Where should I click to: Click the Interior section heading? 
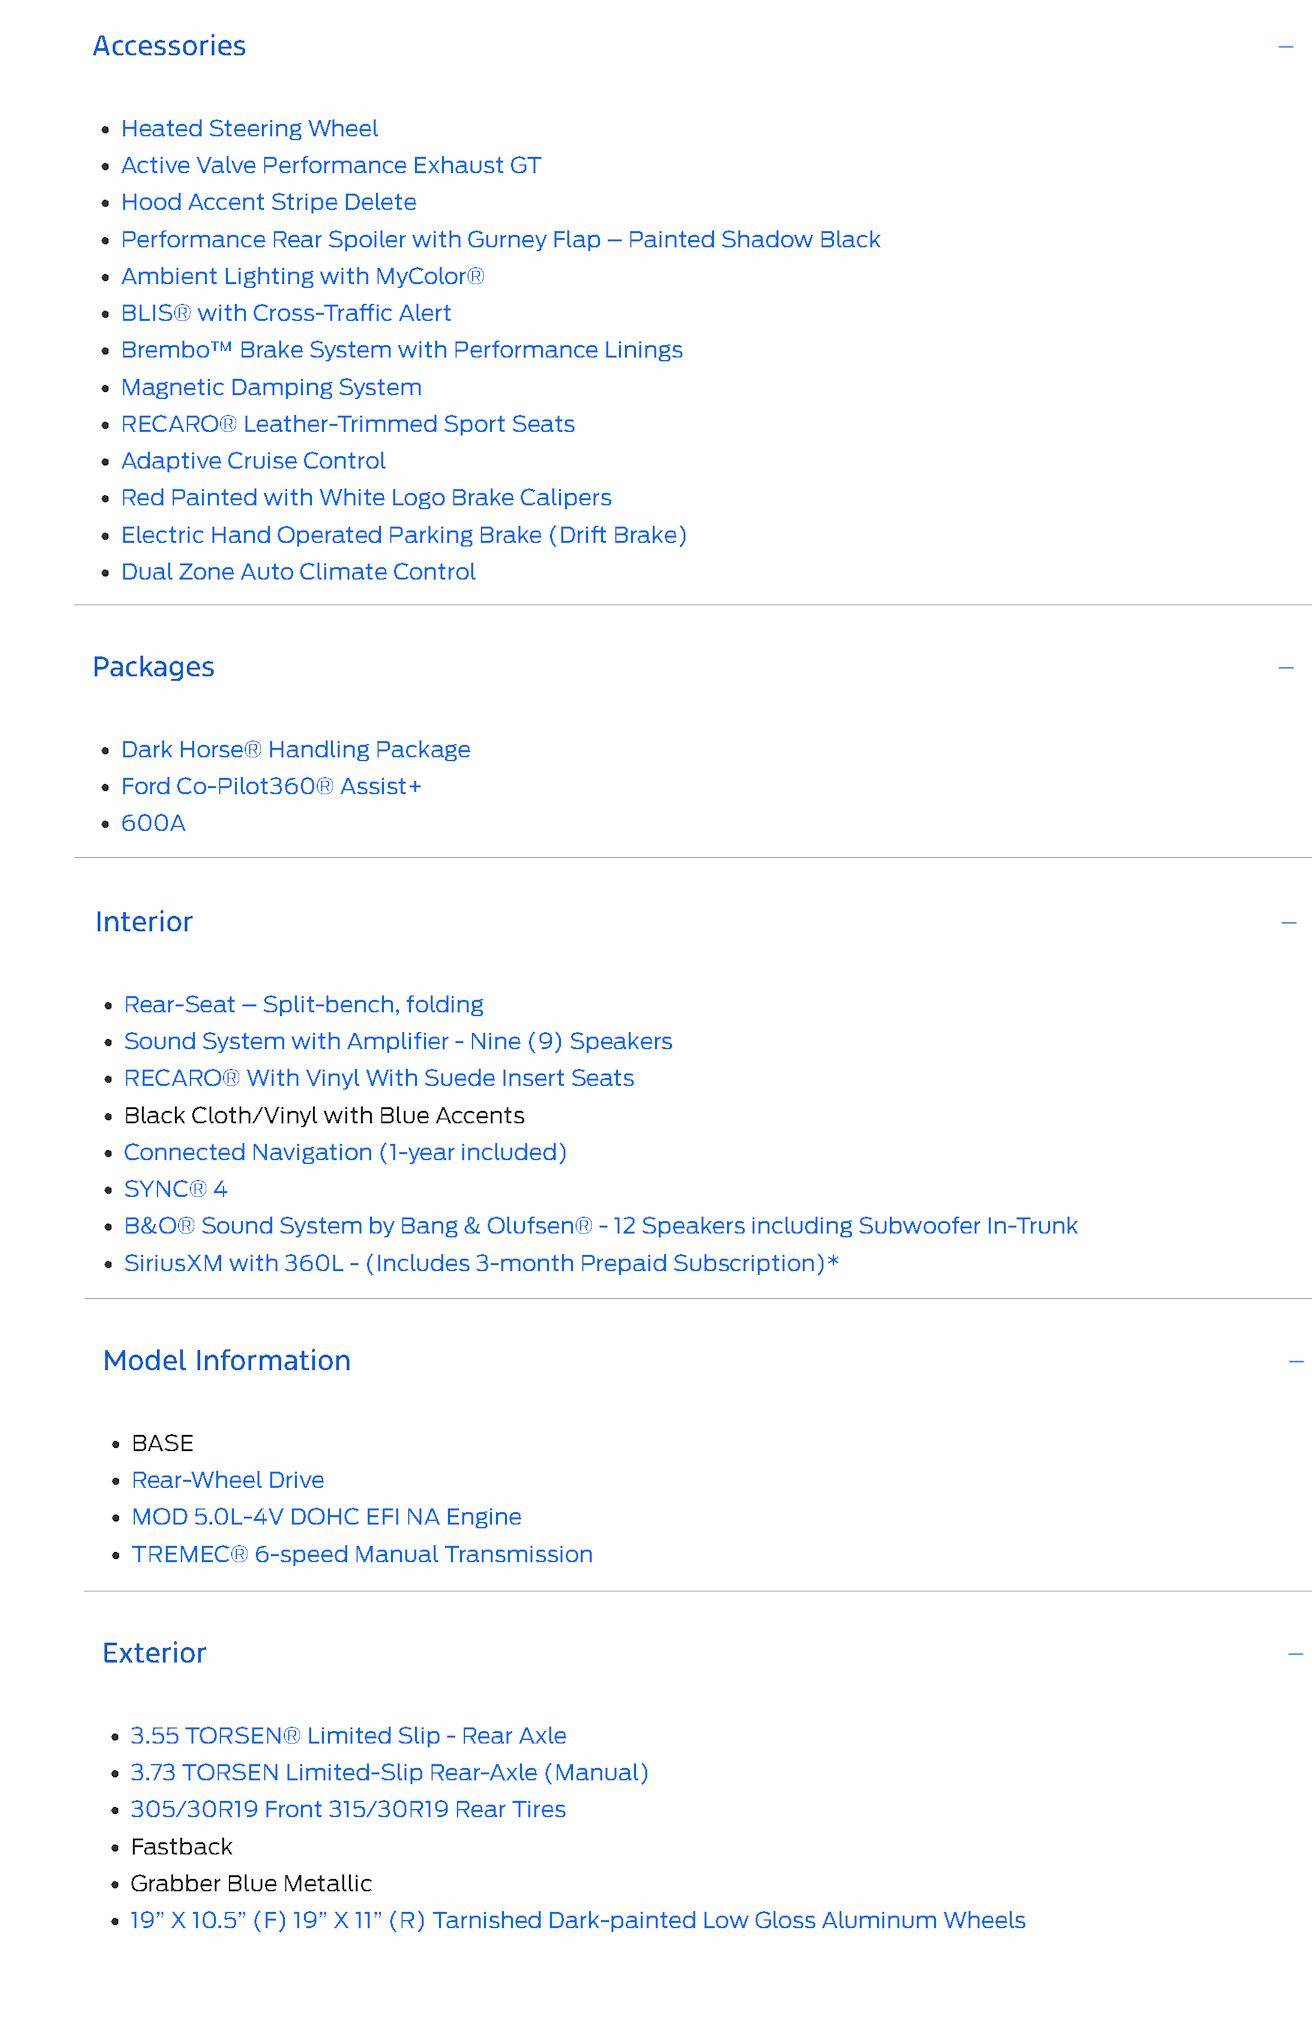click(144, 922)
